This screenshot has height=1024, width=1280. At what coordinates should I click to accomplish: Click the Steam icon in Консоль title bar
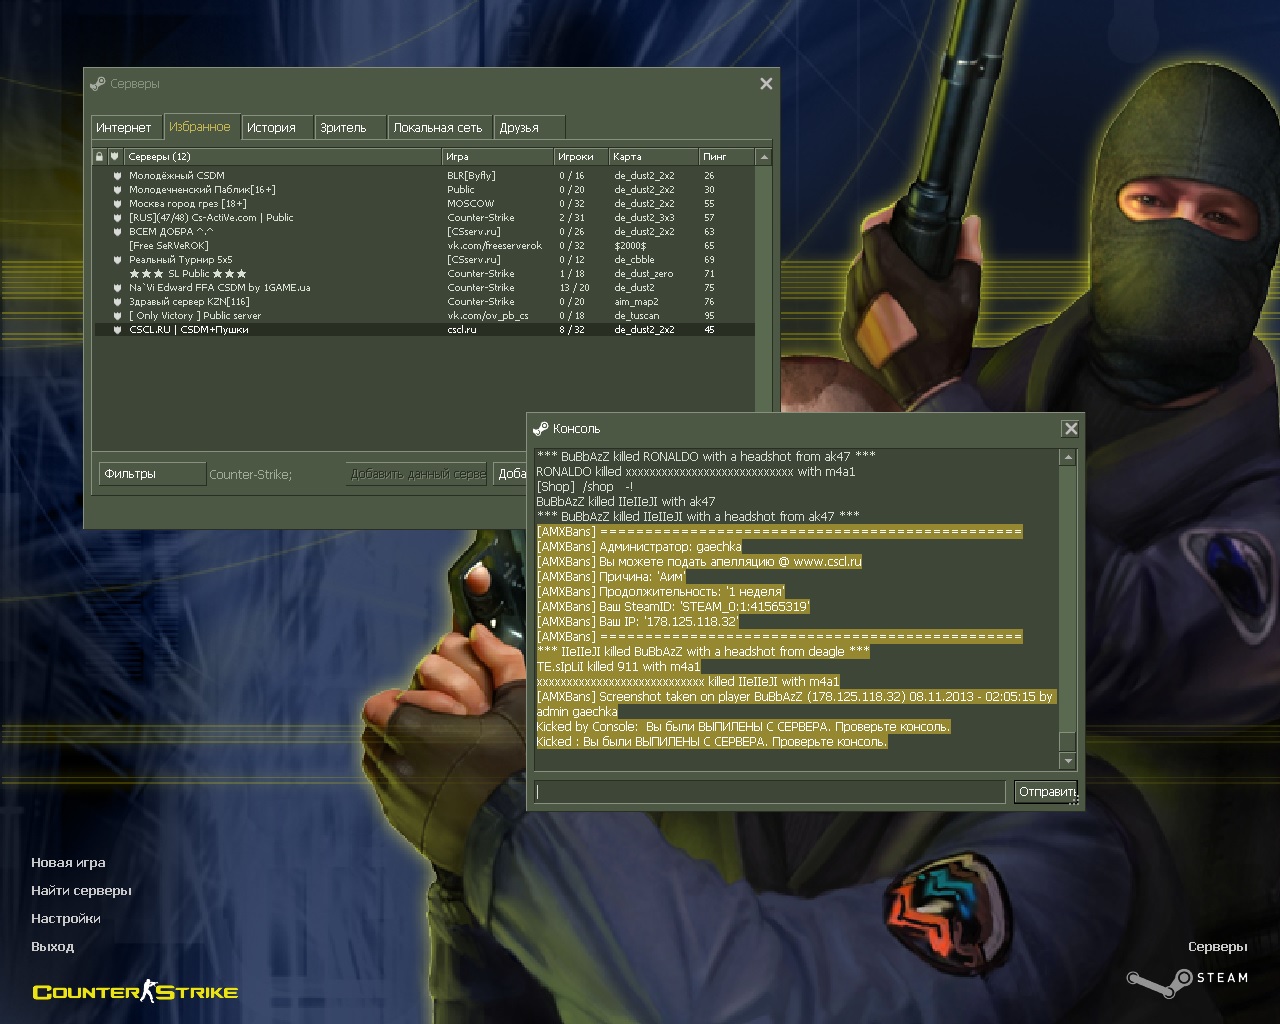(x=540, y=428)
